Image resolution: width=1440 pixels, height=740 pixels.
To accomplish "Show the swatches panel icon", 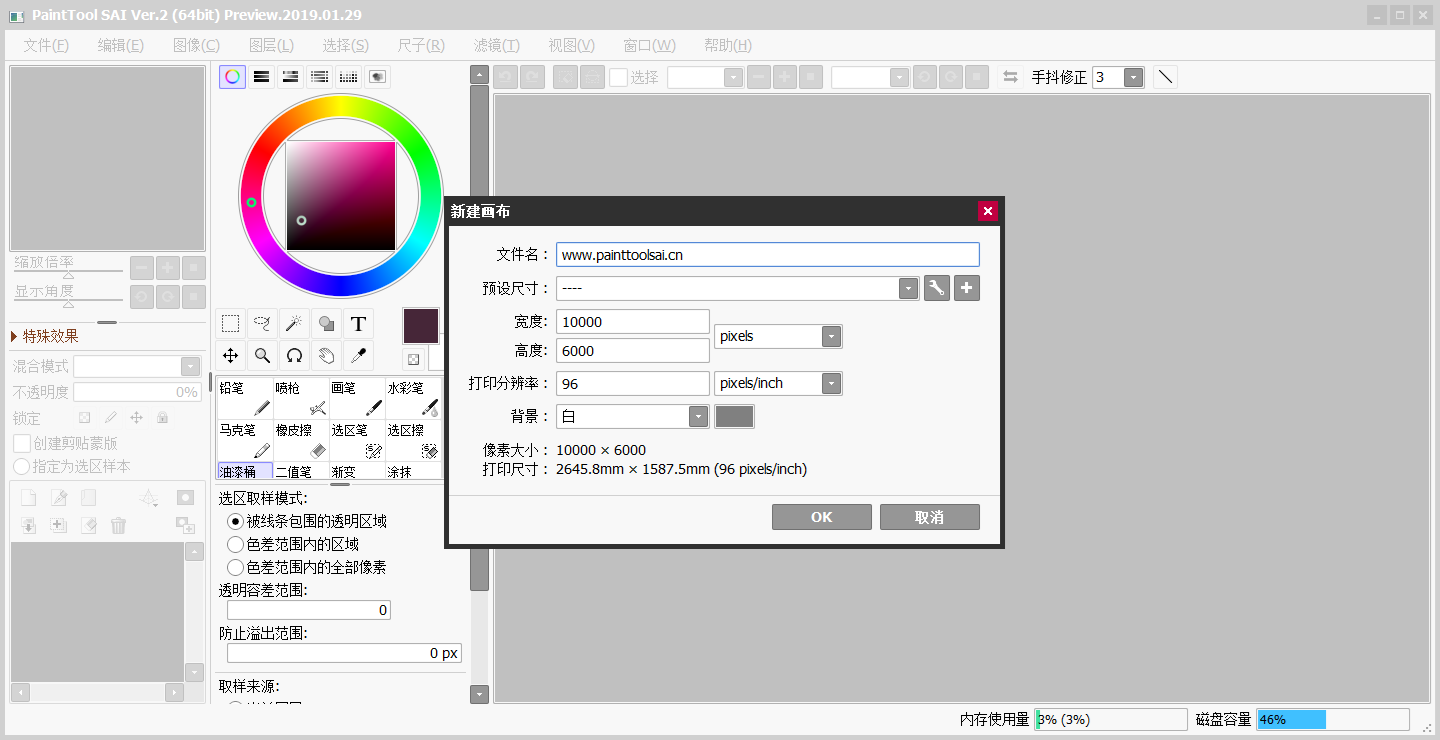I will pos(348,77).
